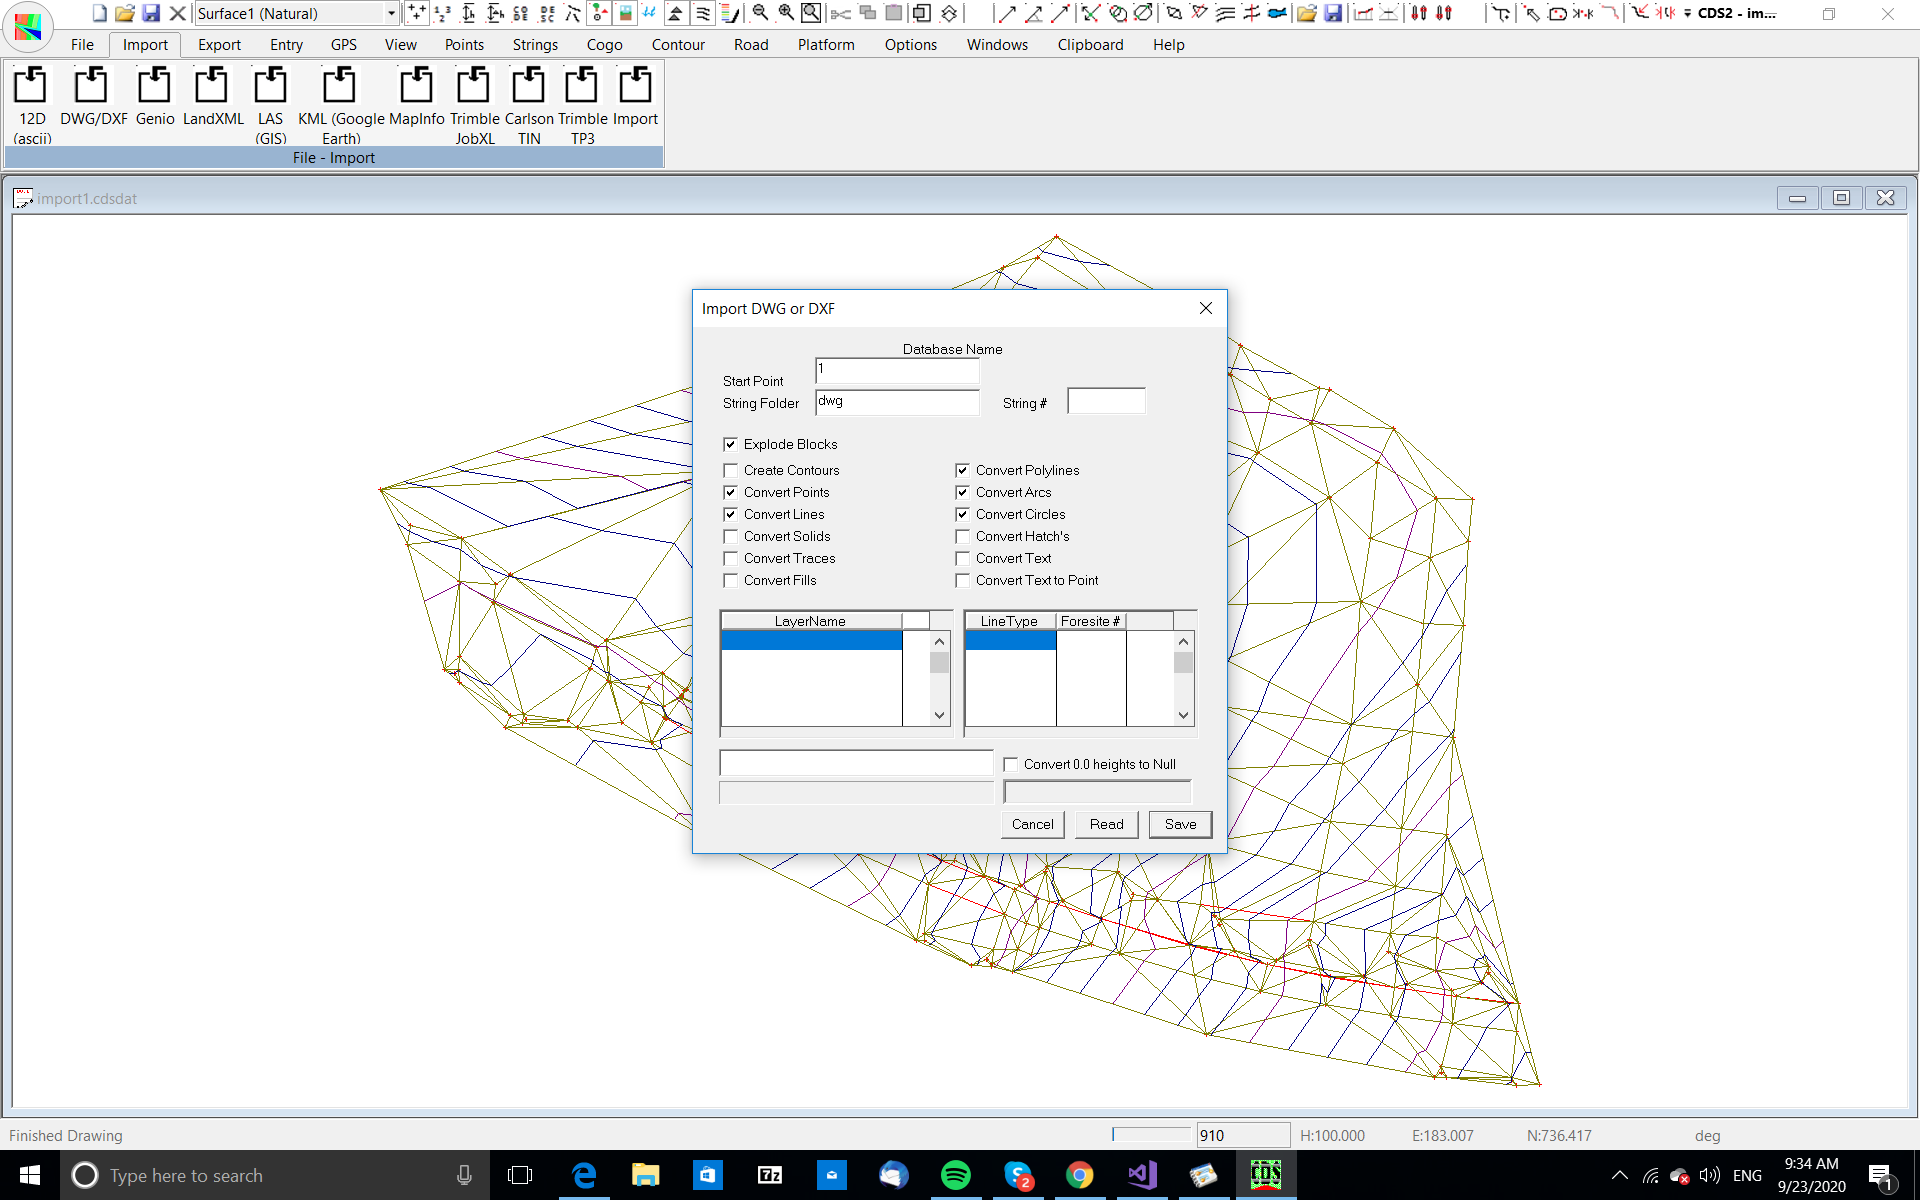1920x1200 pixels.
Task: Check Convert 0.0 heights to Null
Action: [1011, 764]
